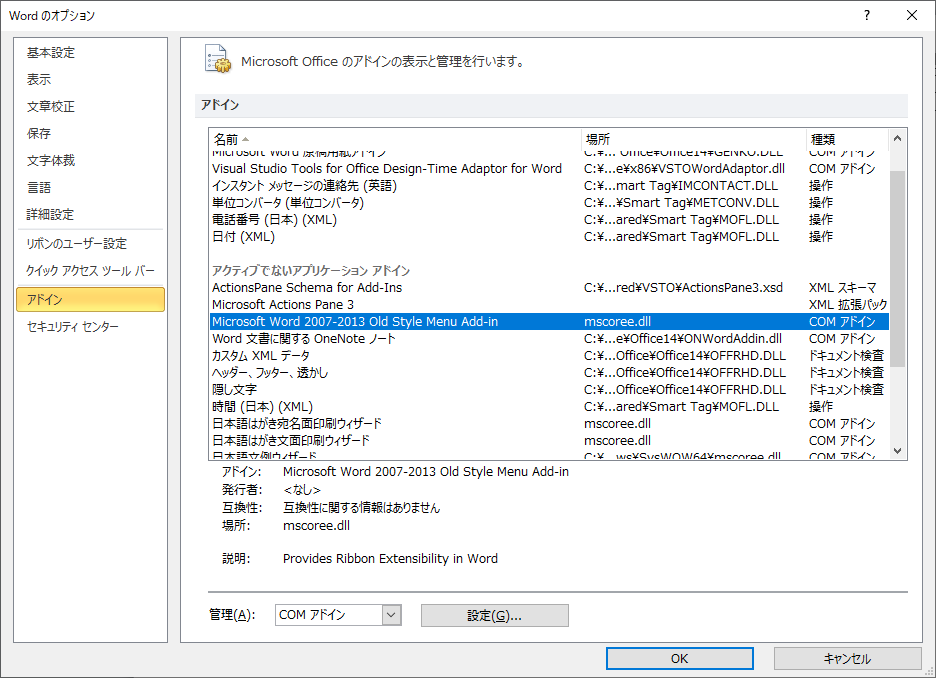The width and height of the screenshot is (936, 678).
Task: Confirm with the OK button
Action: 679,658
